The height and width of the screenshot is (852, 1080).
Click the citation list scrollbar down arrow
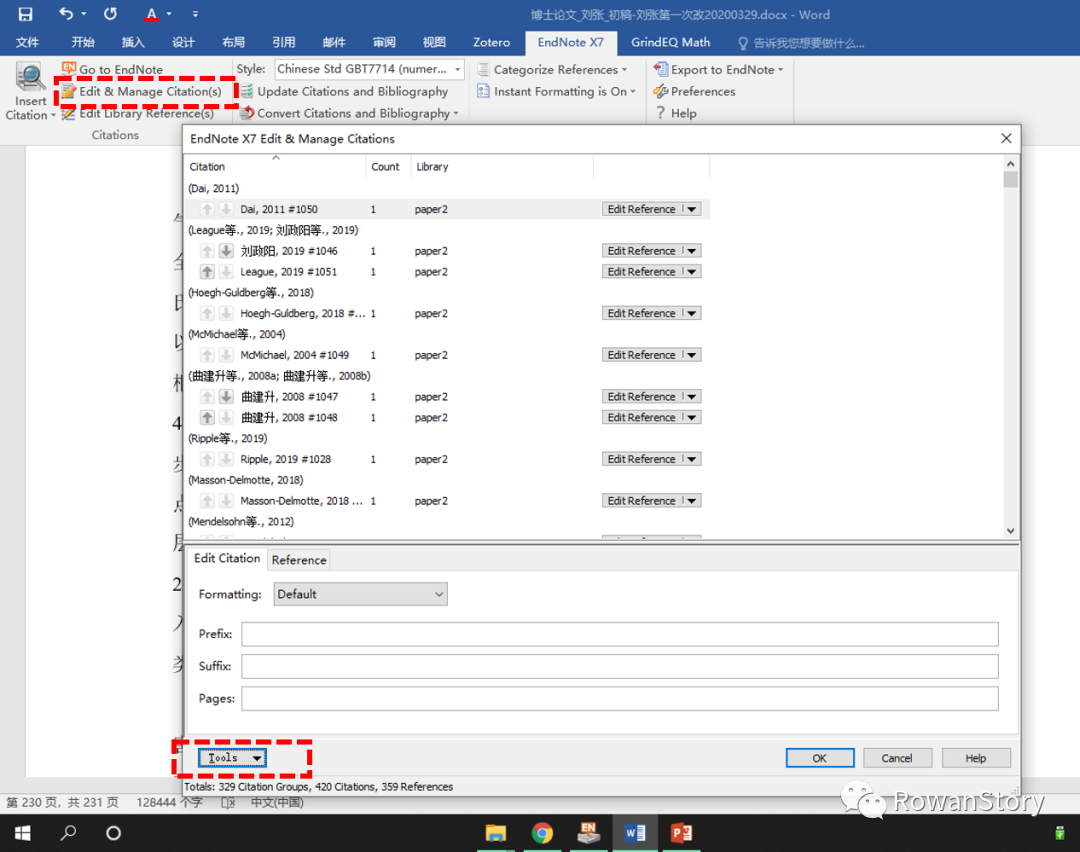pos(1010,530)
